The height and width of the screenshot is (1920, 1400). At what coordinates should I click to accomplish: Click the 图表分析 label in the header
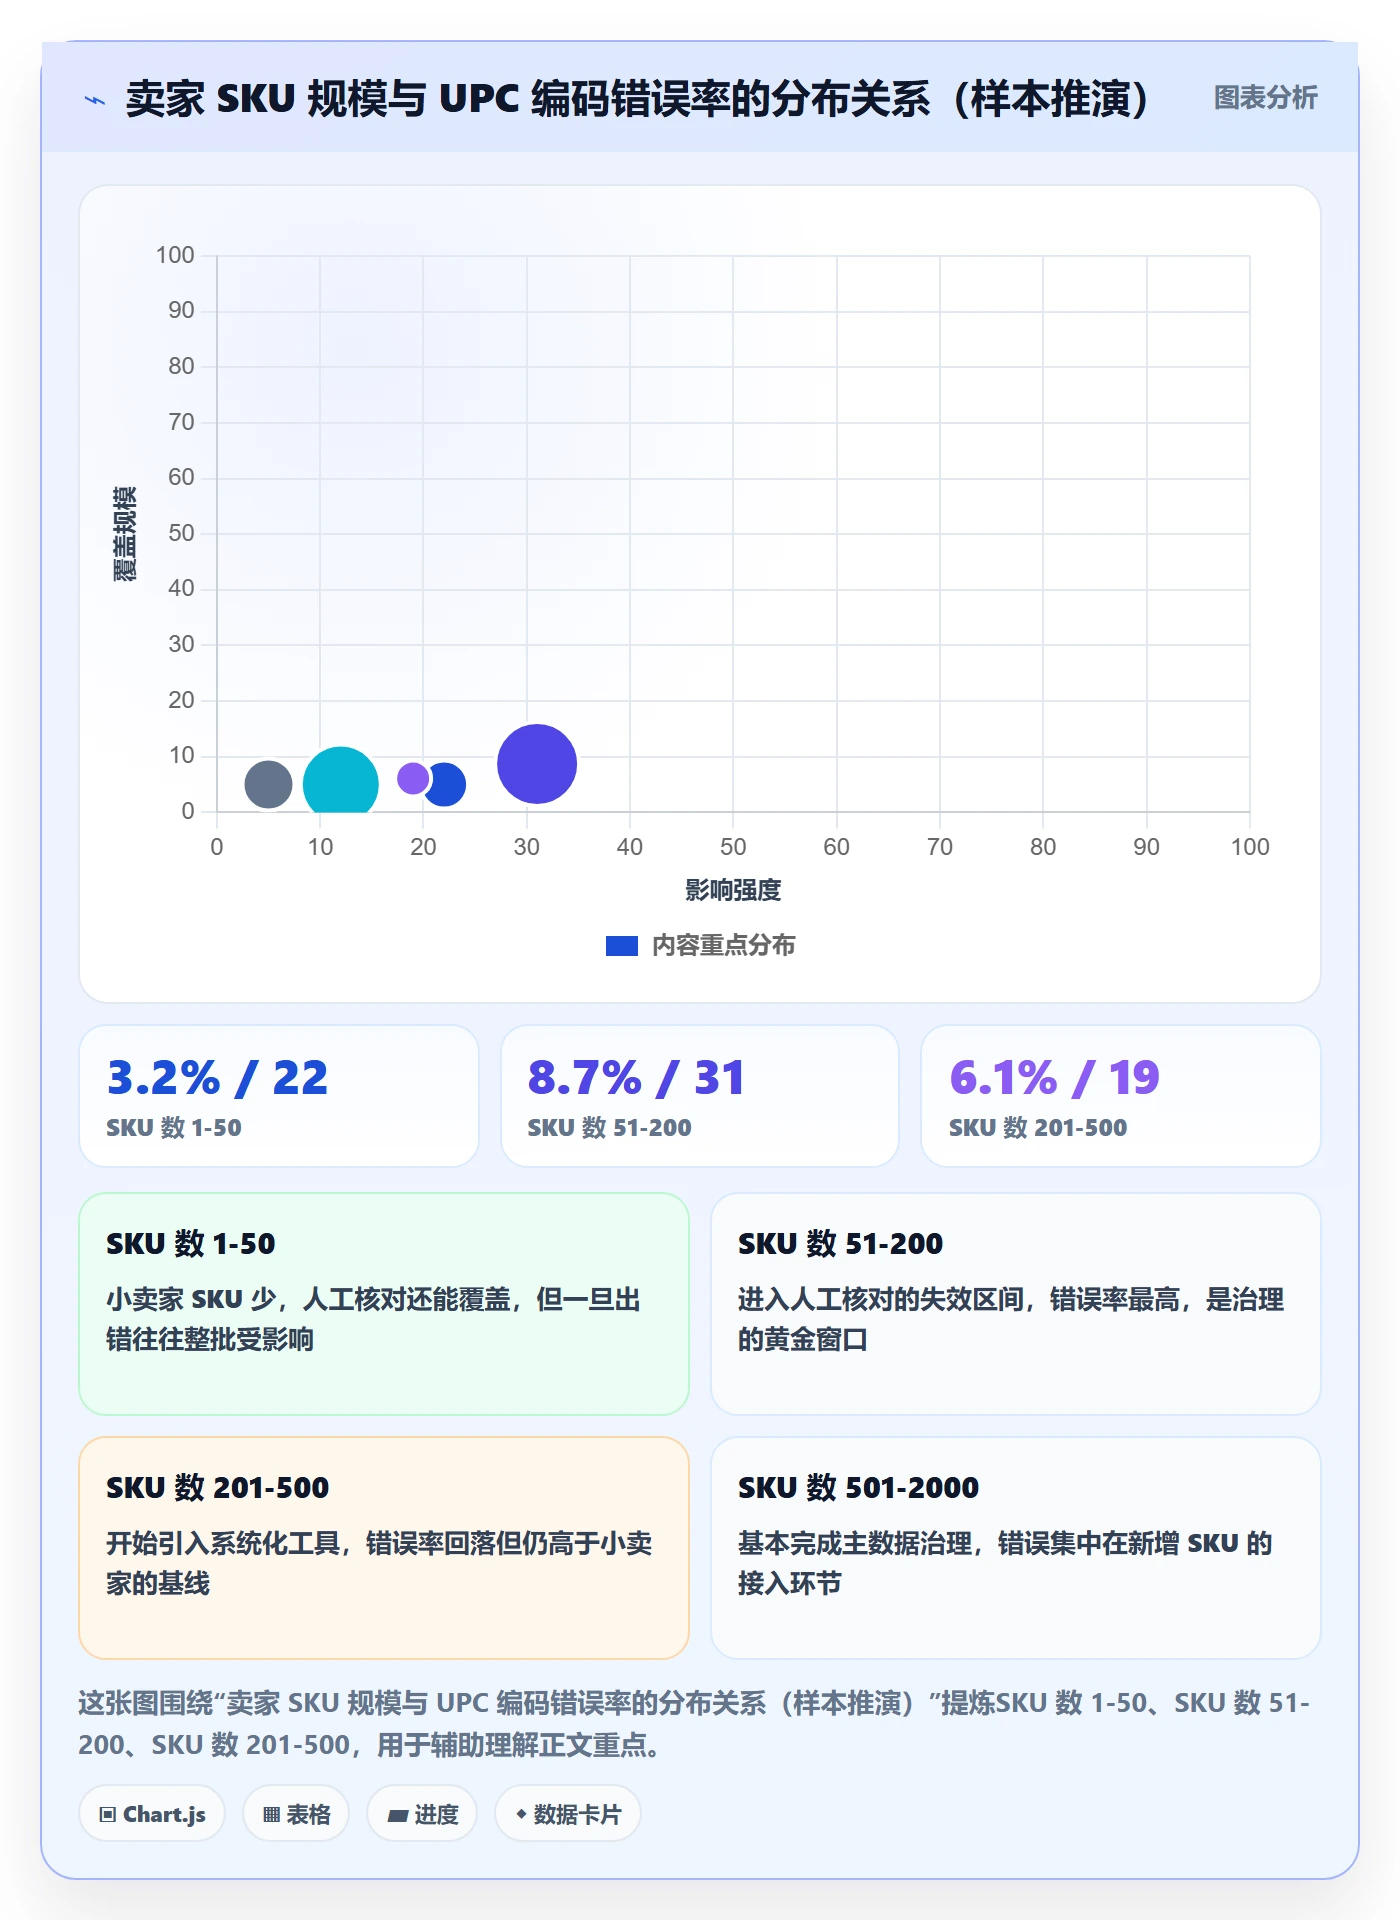[x=1265, y=98]
